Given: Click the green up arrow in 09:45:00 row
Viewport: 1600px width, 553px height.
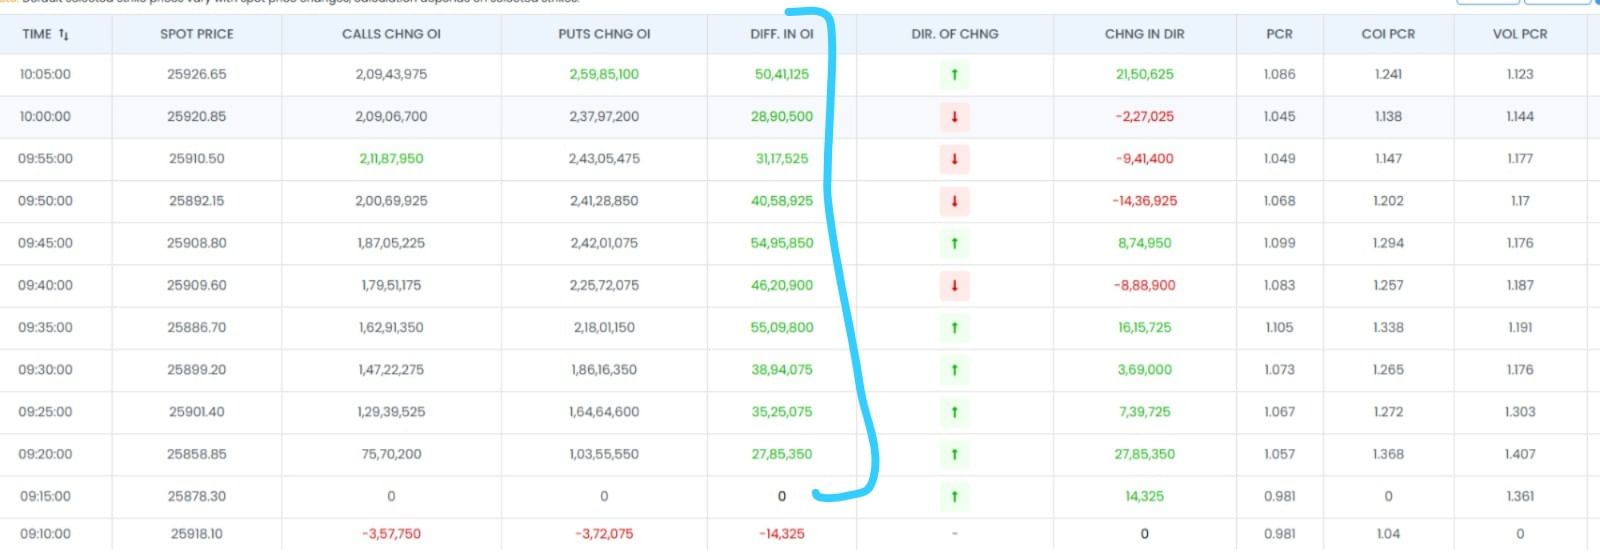Looking at the screenshot, I should (954, 243).
